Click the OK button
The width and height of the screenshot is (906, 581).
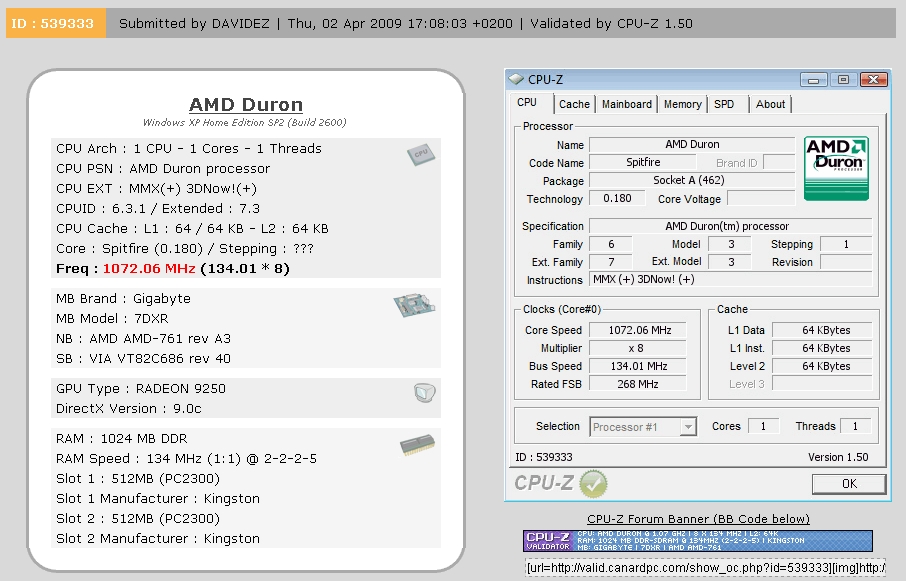pyautogui.click(x=849, y=484)
